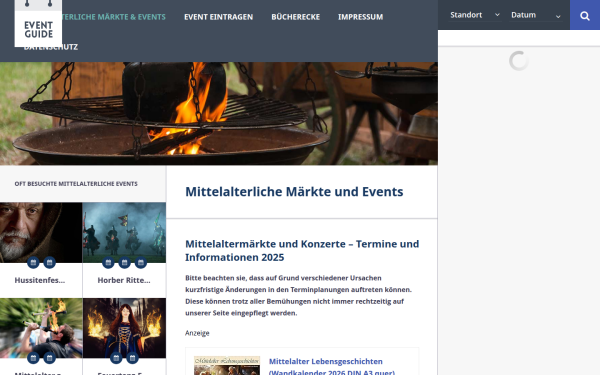Click the Anzeige label
600x375 pixels.
pos(197,333)
